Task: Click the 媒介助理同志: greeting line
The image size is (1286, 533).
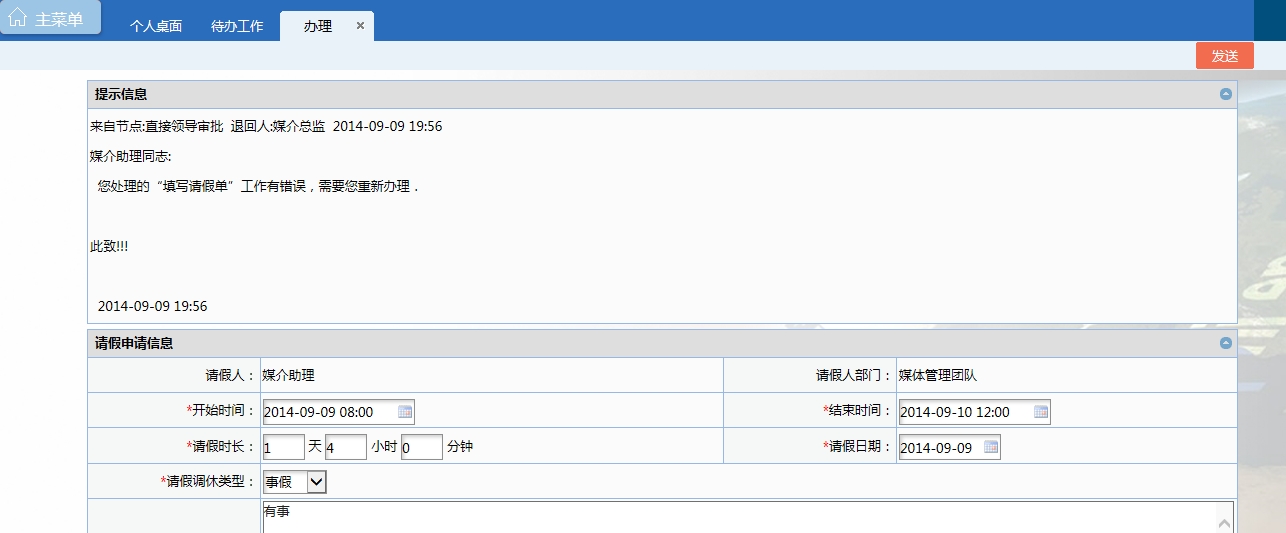Action: 131,156
